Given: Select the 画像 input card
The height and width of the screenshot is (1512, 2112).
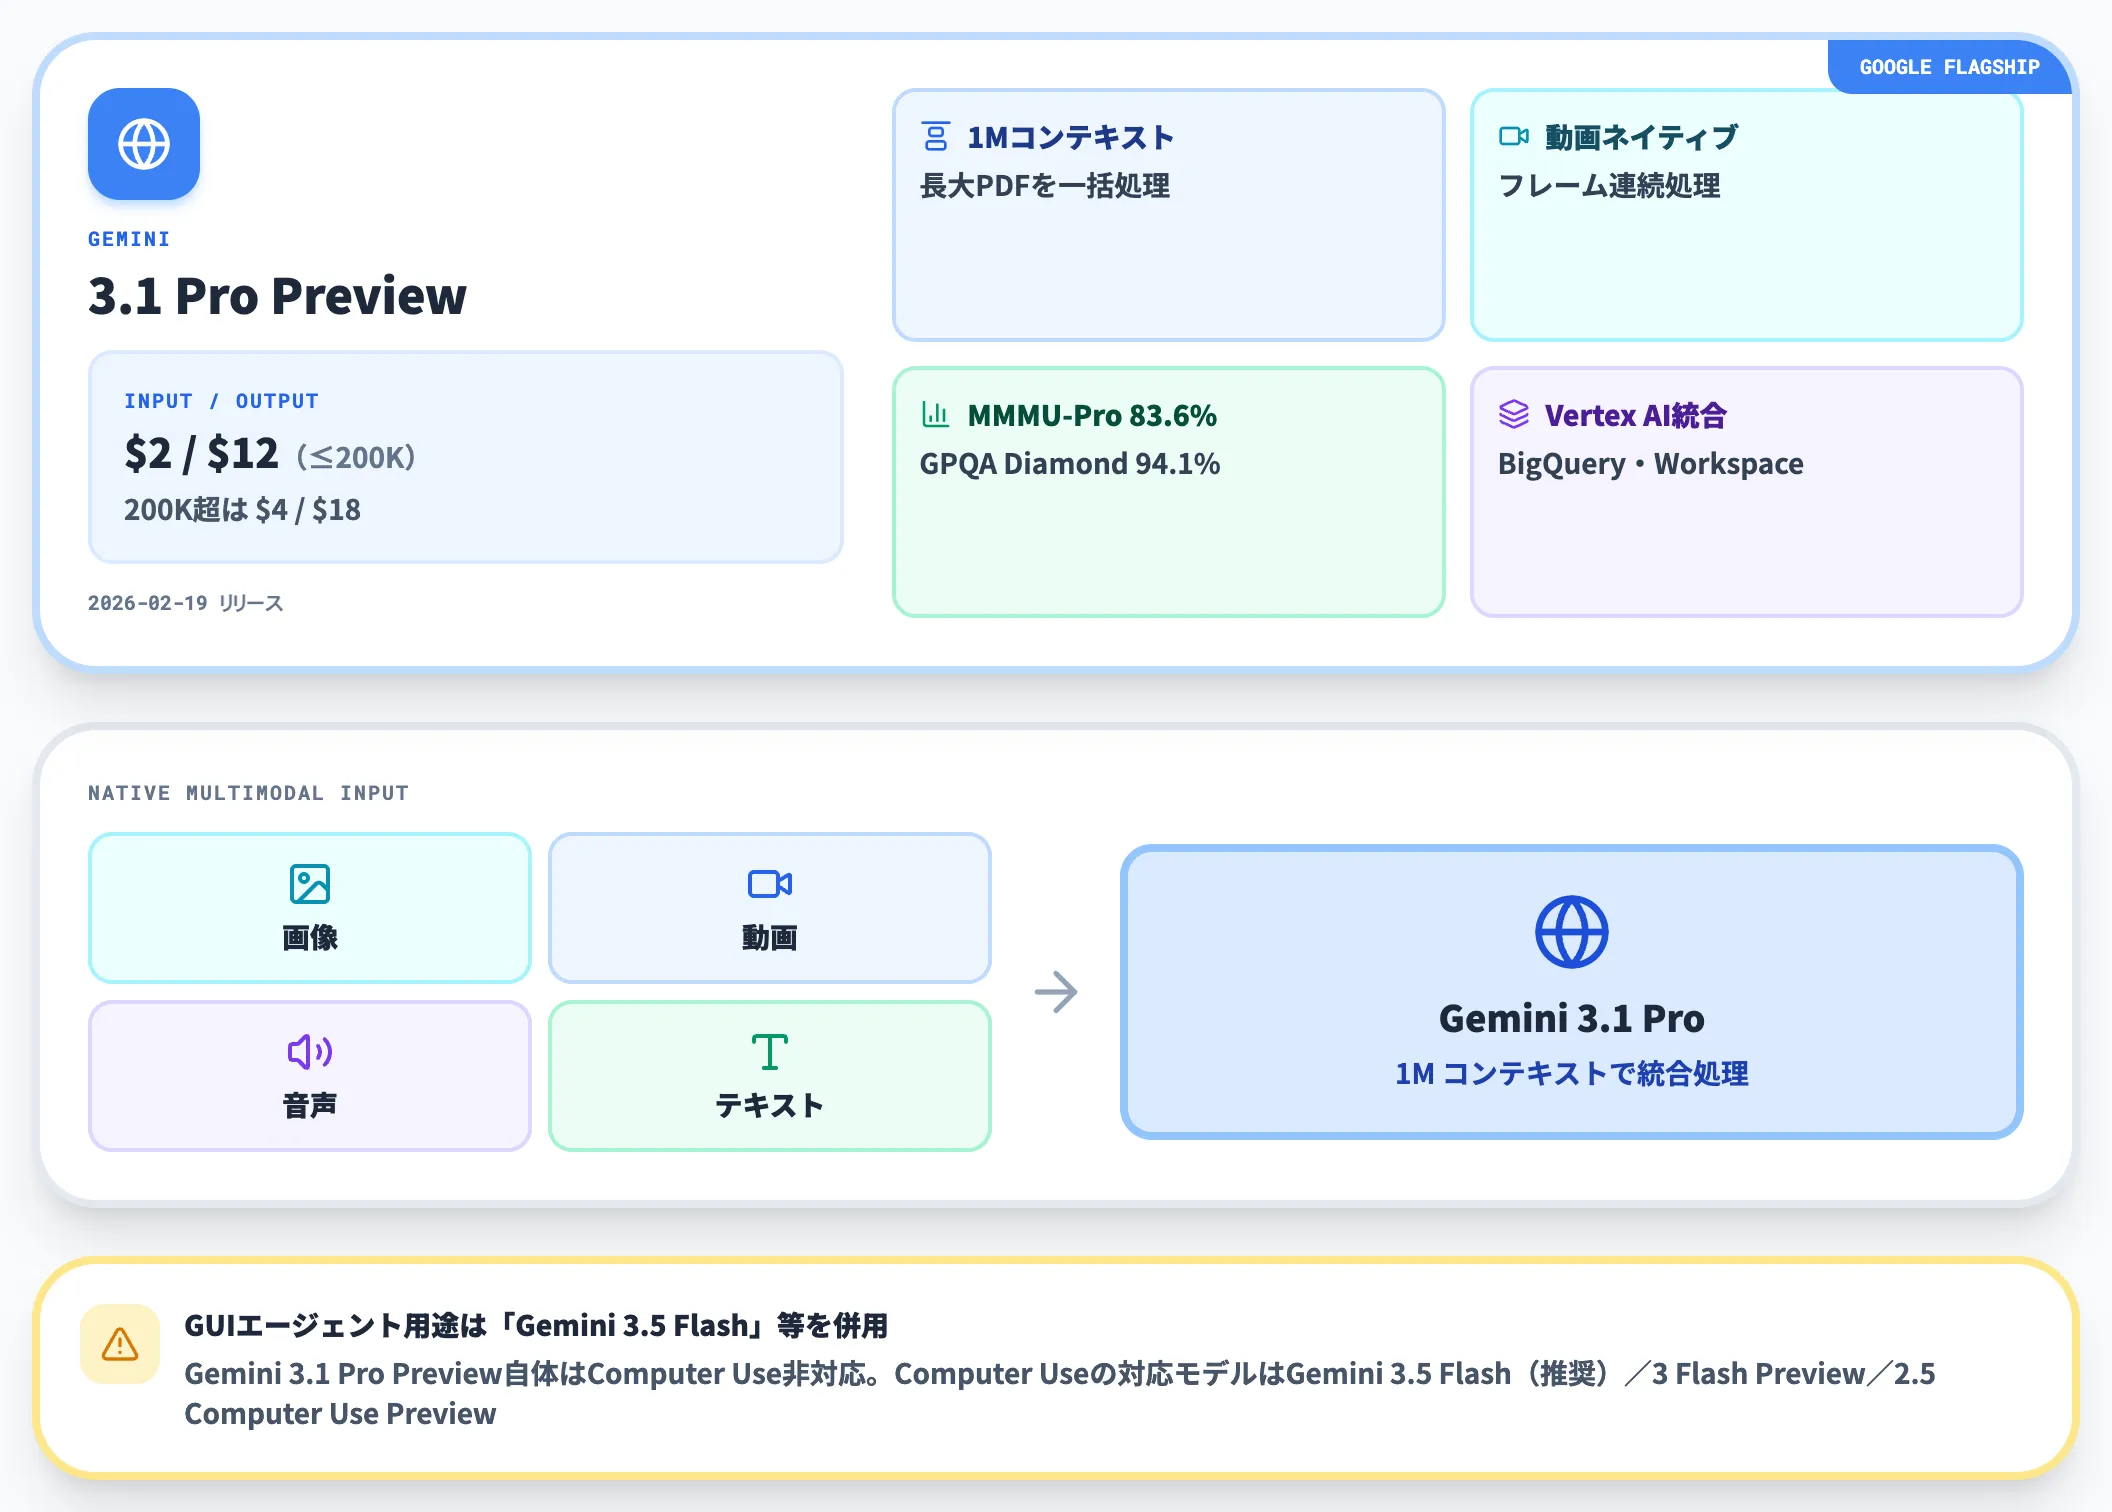Looking at the screenshot, I should pos(310,908).
